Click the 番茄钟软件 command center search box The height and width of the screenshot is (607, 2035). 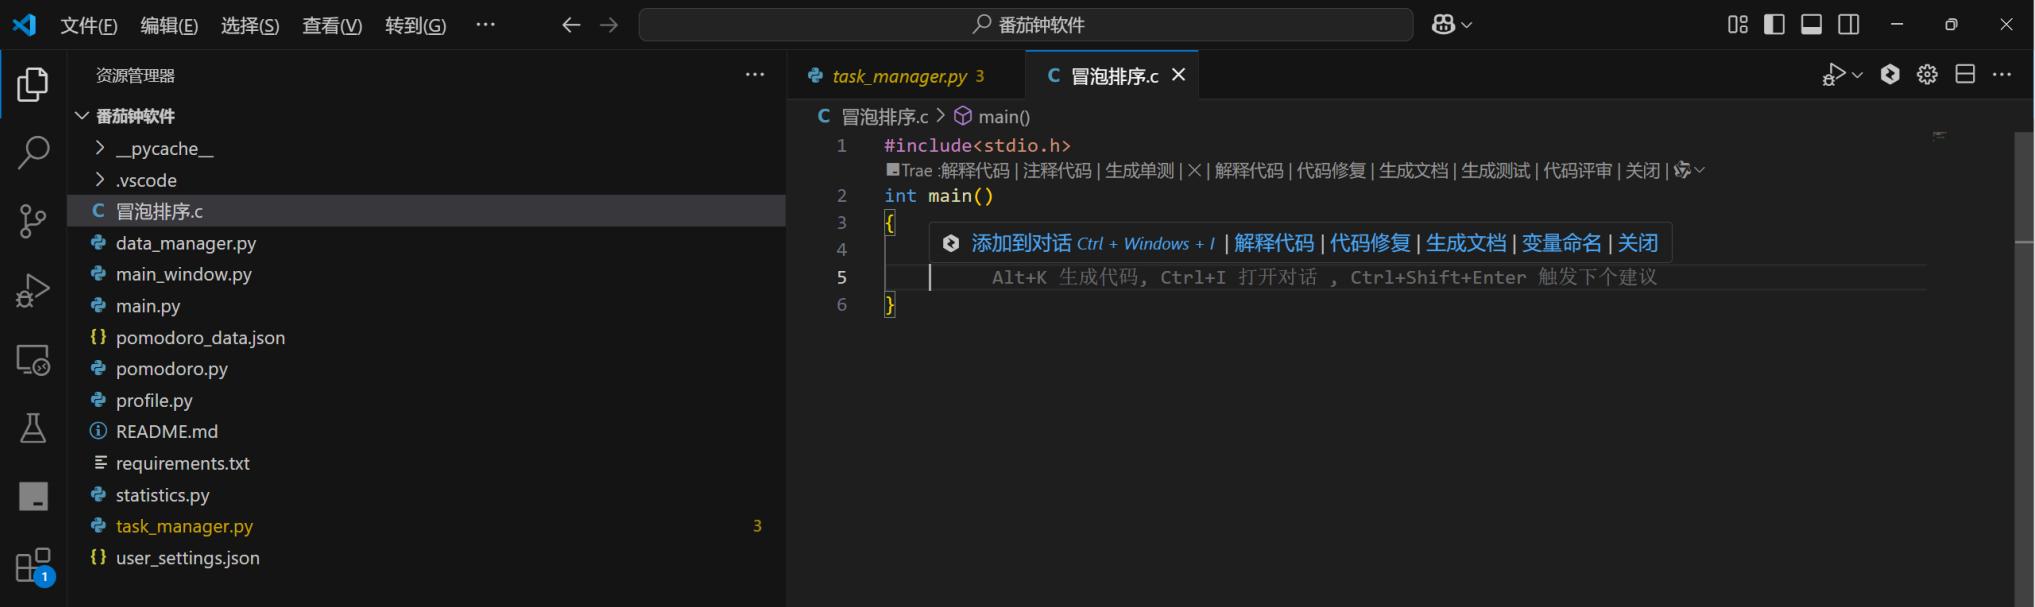point(1026,25)
